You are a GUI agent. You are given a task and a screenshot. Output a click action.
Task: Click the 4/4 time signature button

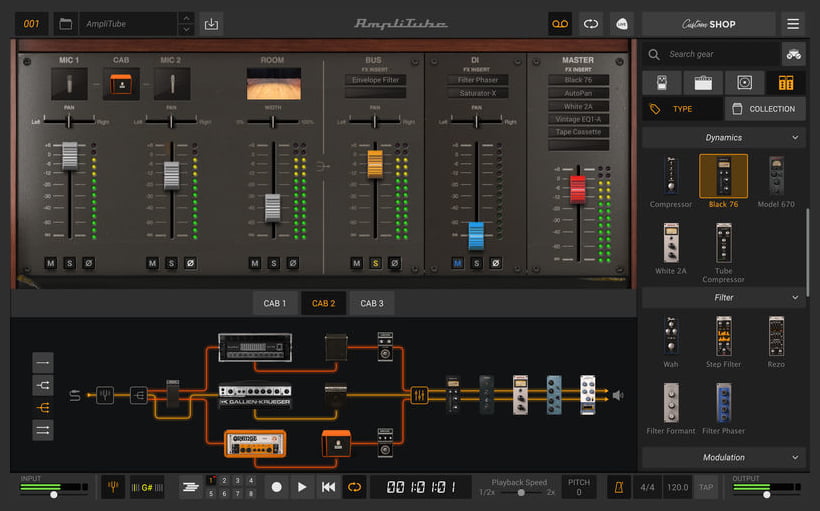pyautogui.click(x=647, y=487)
